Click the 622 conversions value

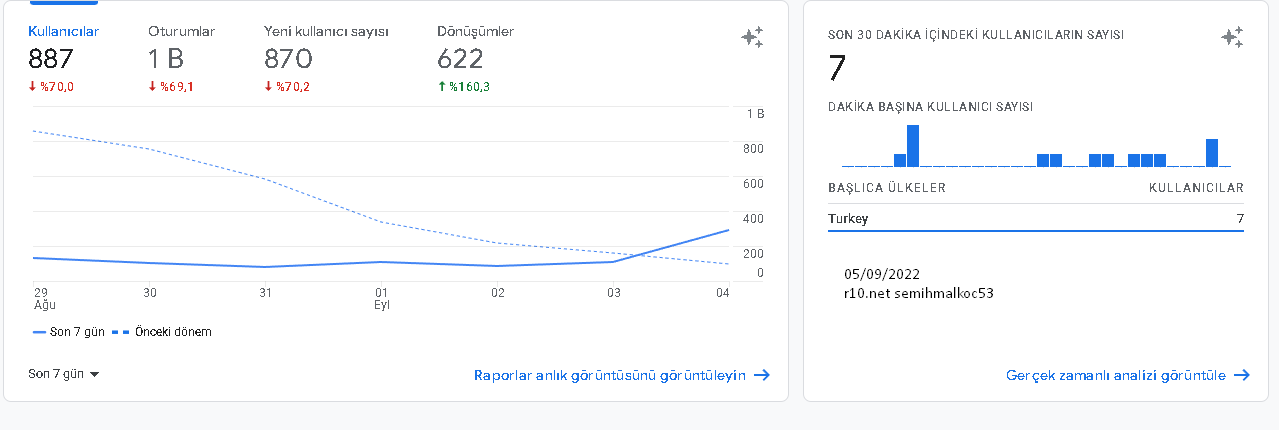(460, 59)
